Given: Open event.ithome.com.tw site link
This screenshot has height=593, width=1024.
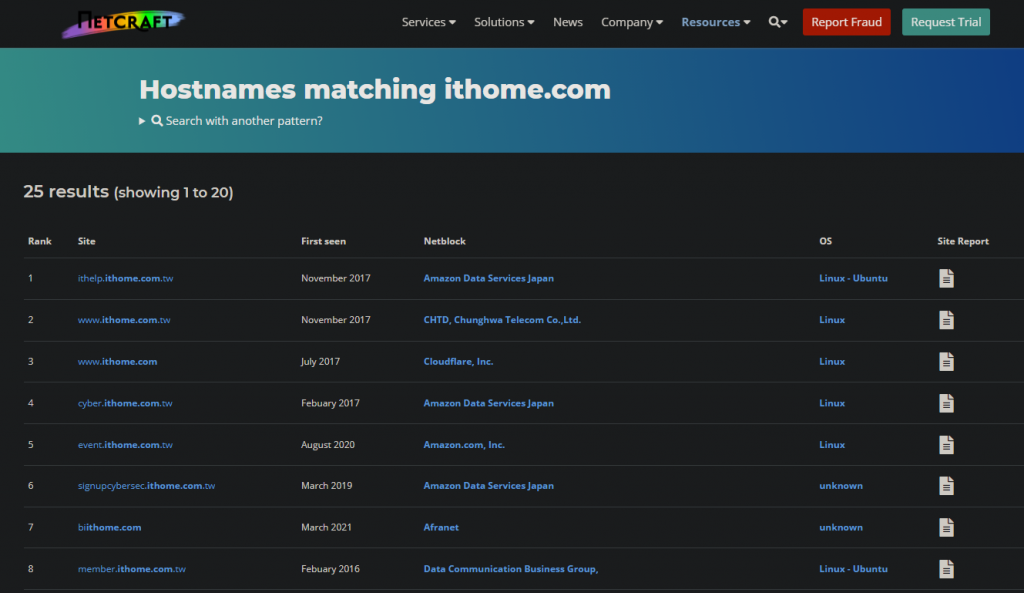Looking at the screenshot, I should click(125, 445).
